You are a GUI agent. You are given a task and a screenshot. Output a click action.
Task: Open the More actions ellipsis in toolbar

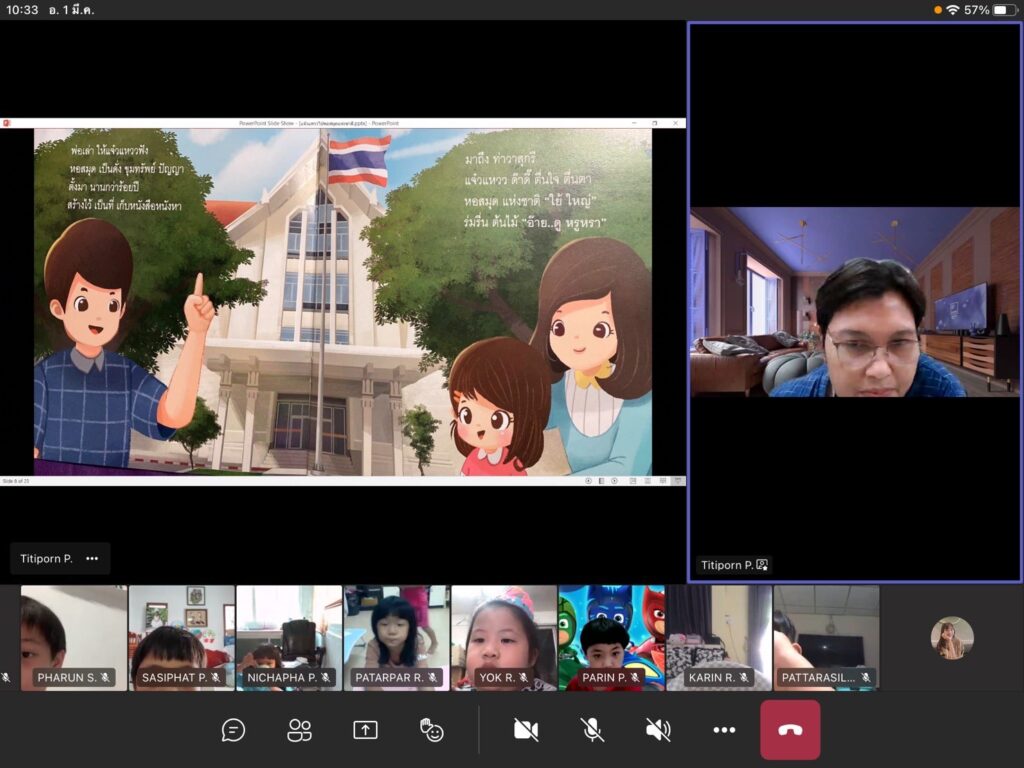[724, 730]
